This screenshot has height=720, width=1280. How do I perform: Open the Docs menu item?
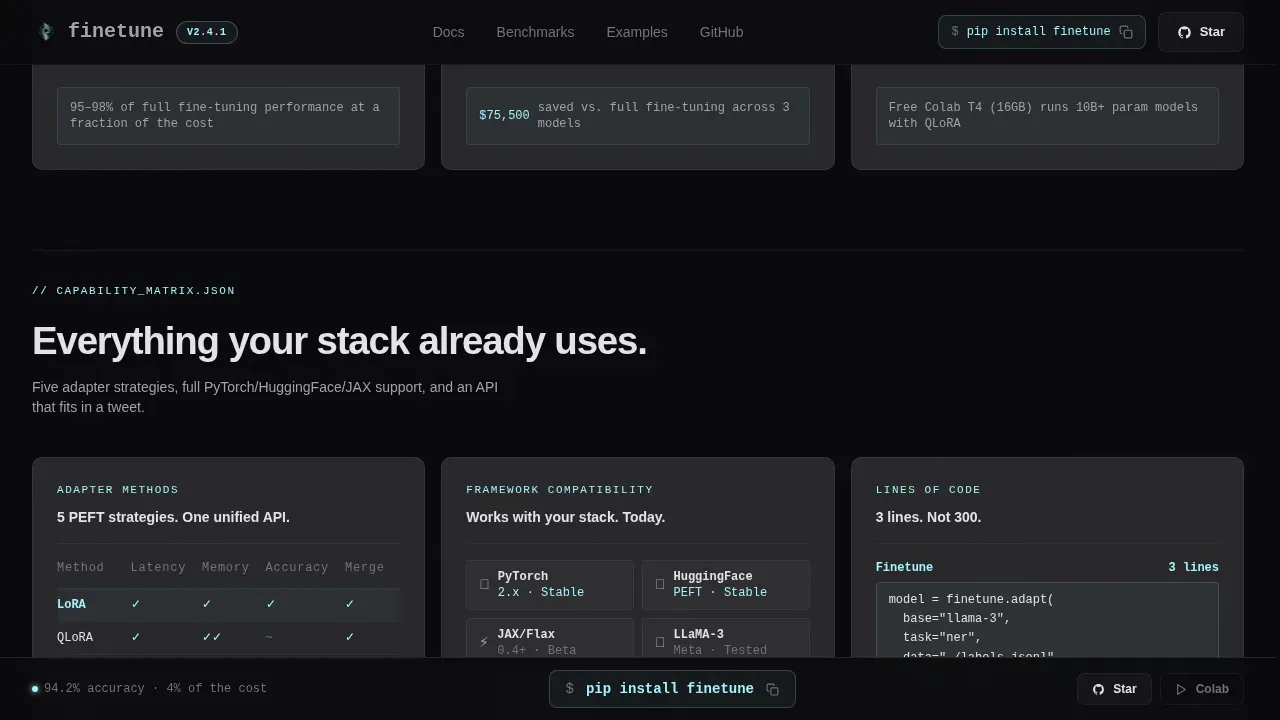point(448,32)
